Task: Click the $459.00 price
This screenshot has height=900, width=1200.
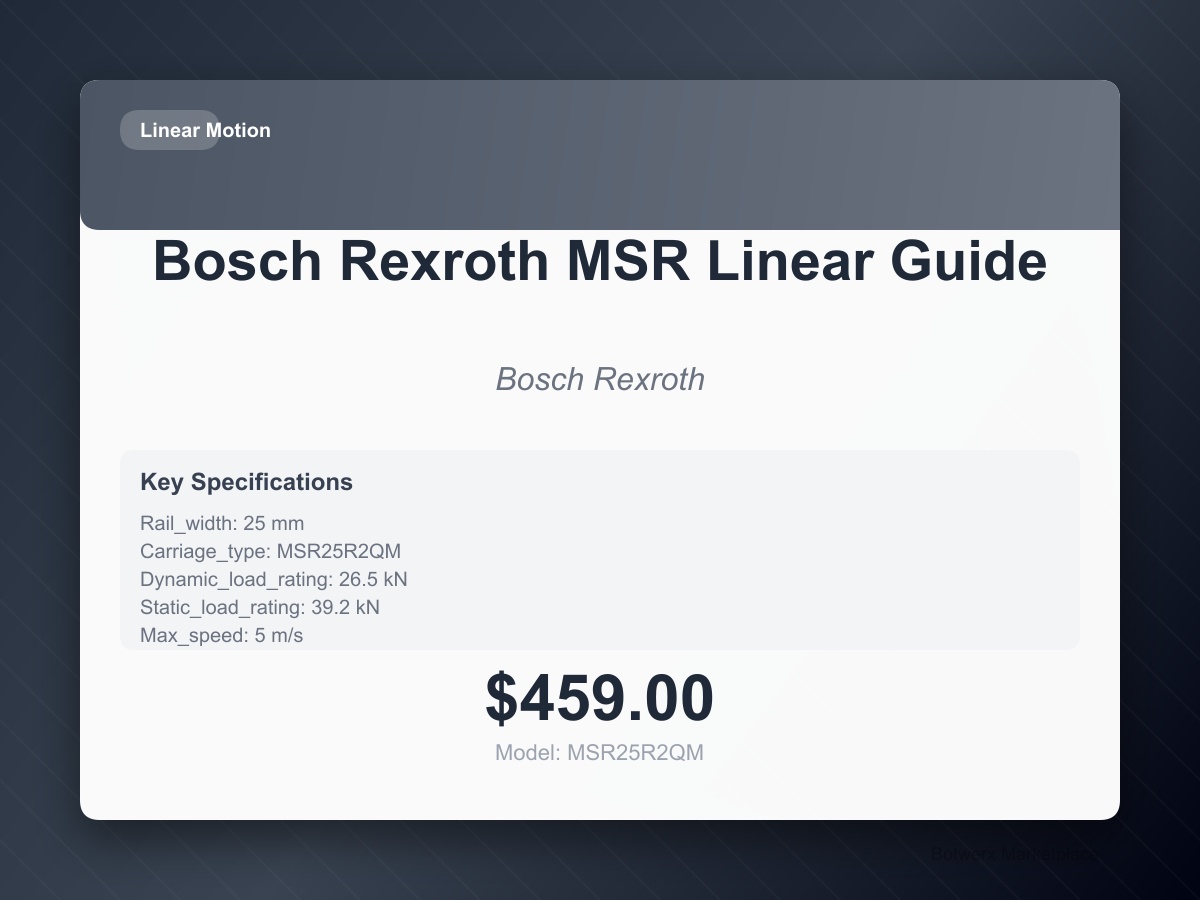Action: pos(600,698)
